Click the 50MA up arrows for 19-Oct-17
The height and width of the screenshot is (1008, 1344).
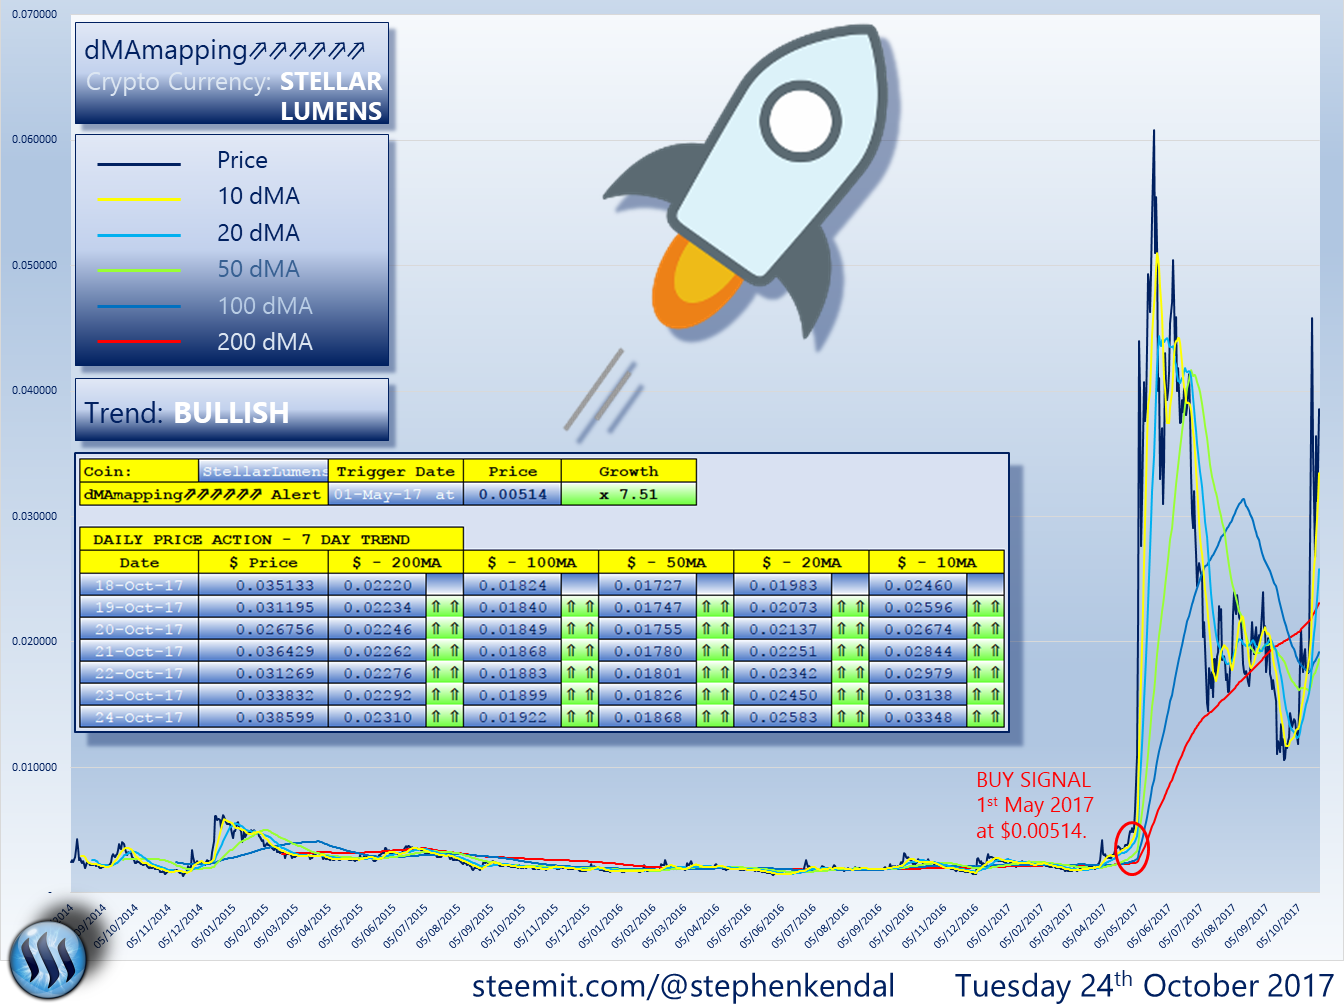click(x=714, y=607)
